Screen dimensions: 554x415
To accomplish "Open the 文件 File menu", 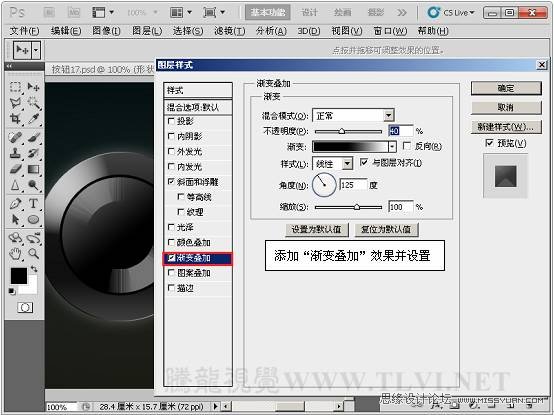I will pyautogui.click(x=24, y=31).
